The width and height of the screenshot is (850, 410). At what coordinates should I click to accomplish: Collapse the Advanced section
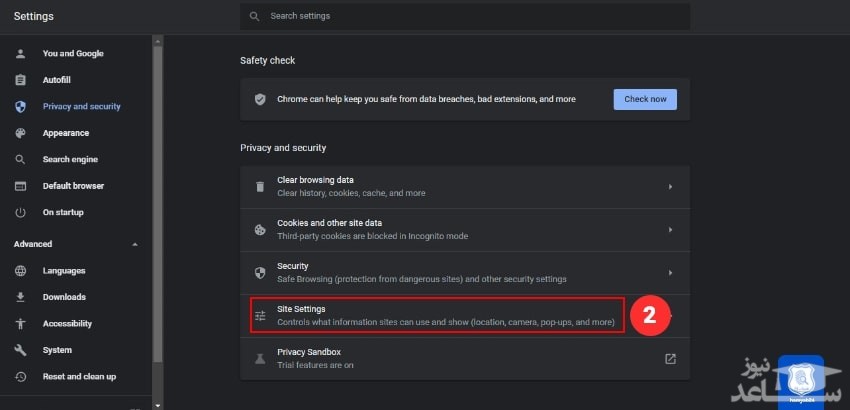135,244
